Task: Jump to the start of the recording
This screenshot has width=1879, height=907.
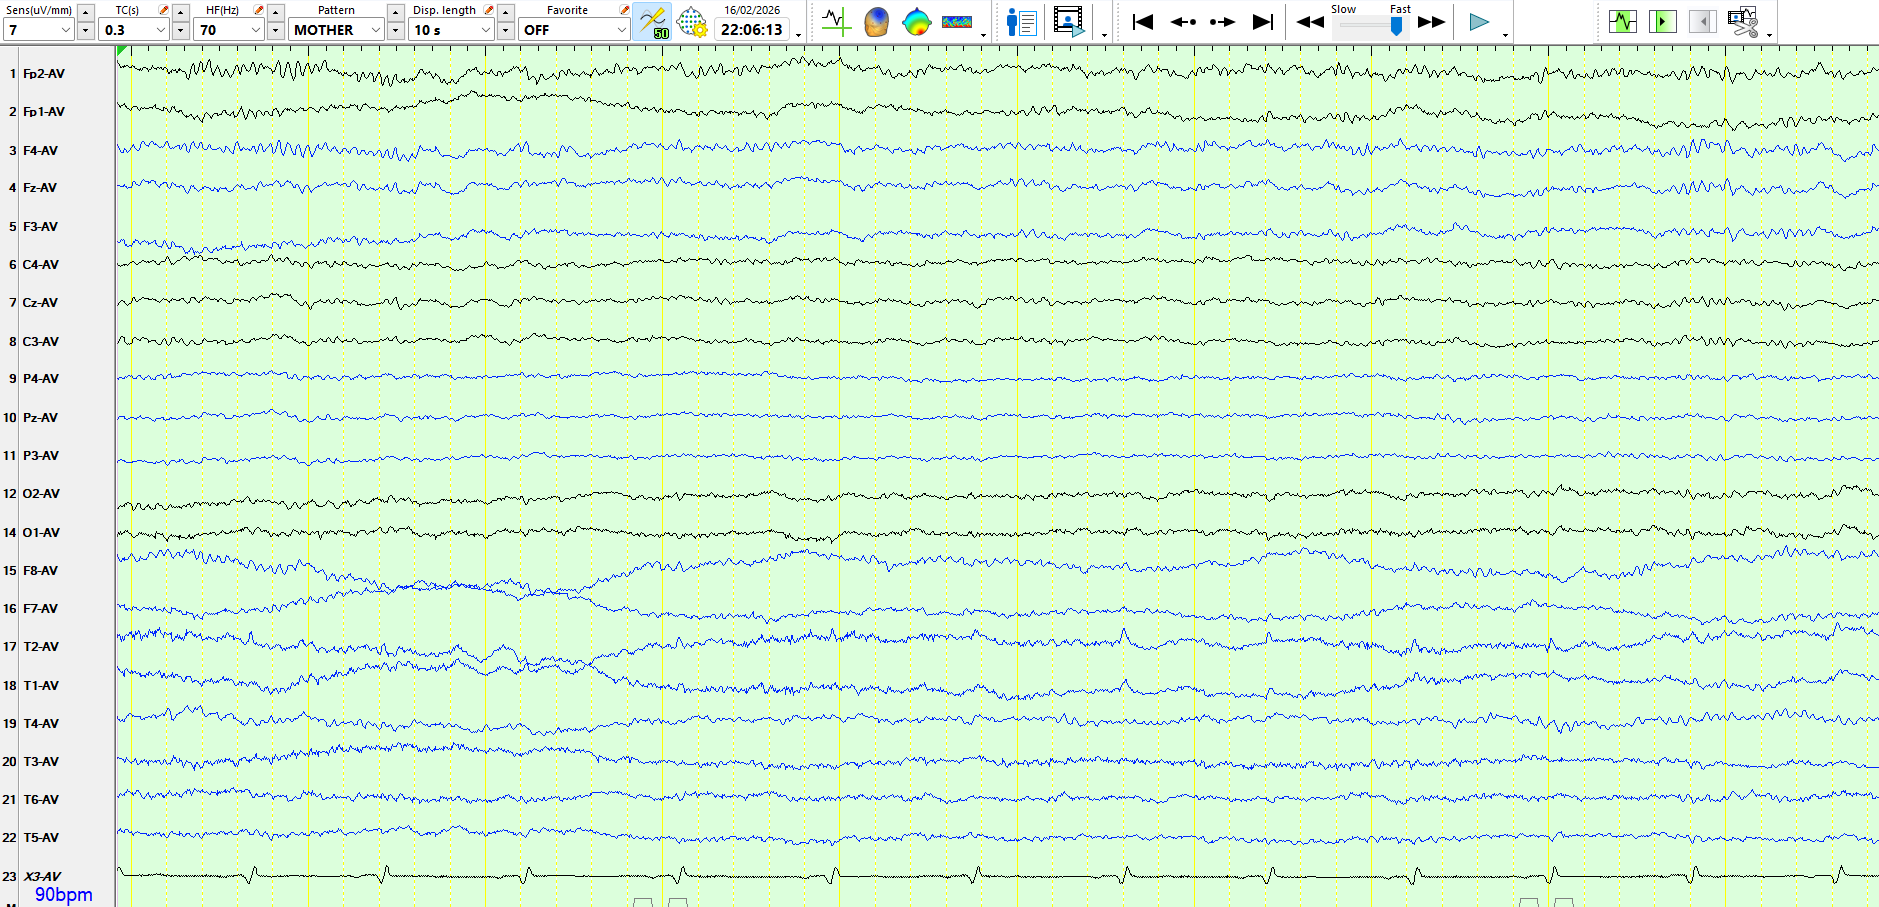Action: [1143, 21]
